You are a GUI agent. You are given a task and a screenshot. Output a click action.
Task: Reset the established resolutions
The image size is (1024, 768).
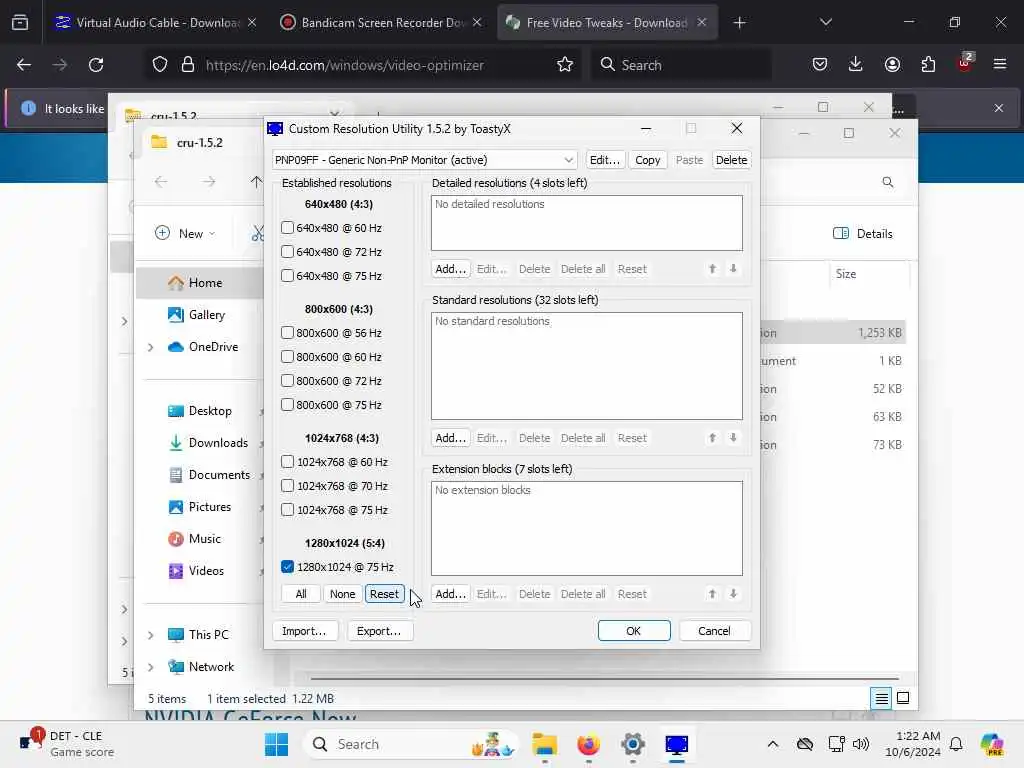[384, 594]
